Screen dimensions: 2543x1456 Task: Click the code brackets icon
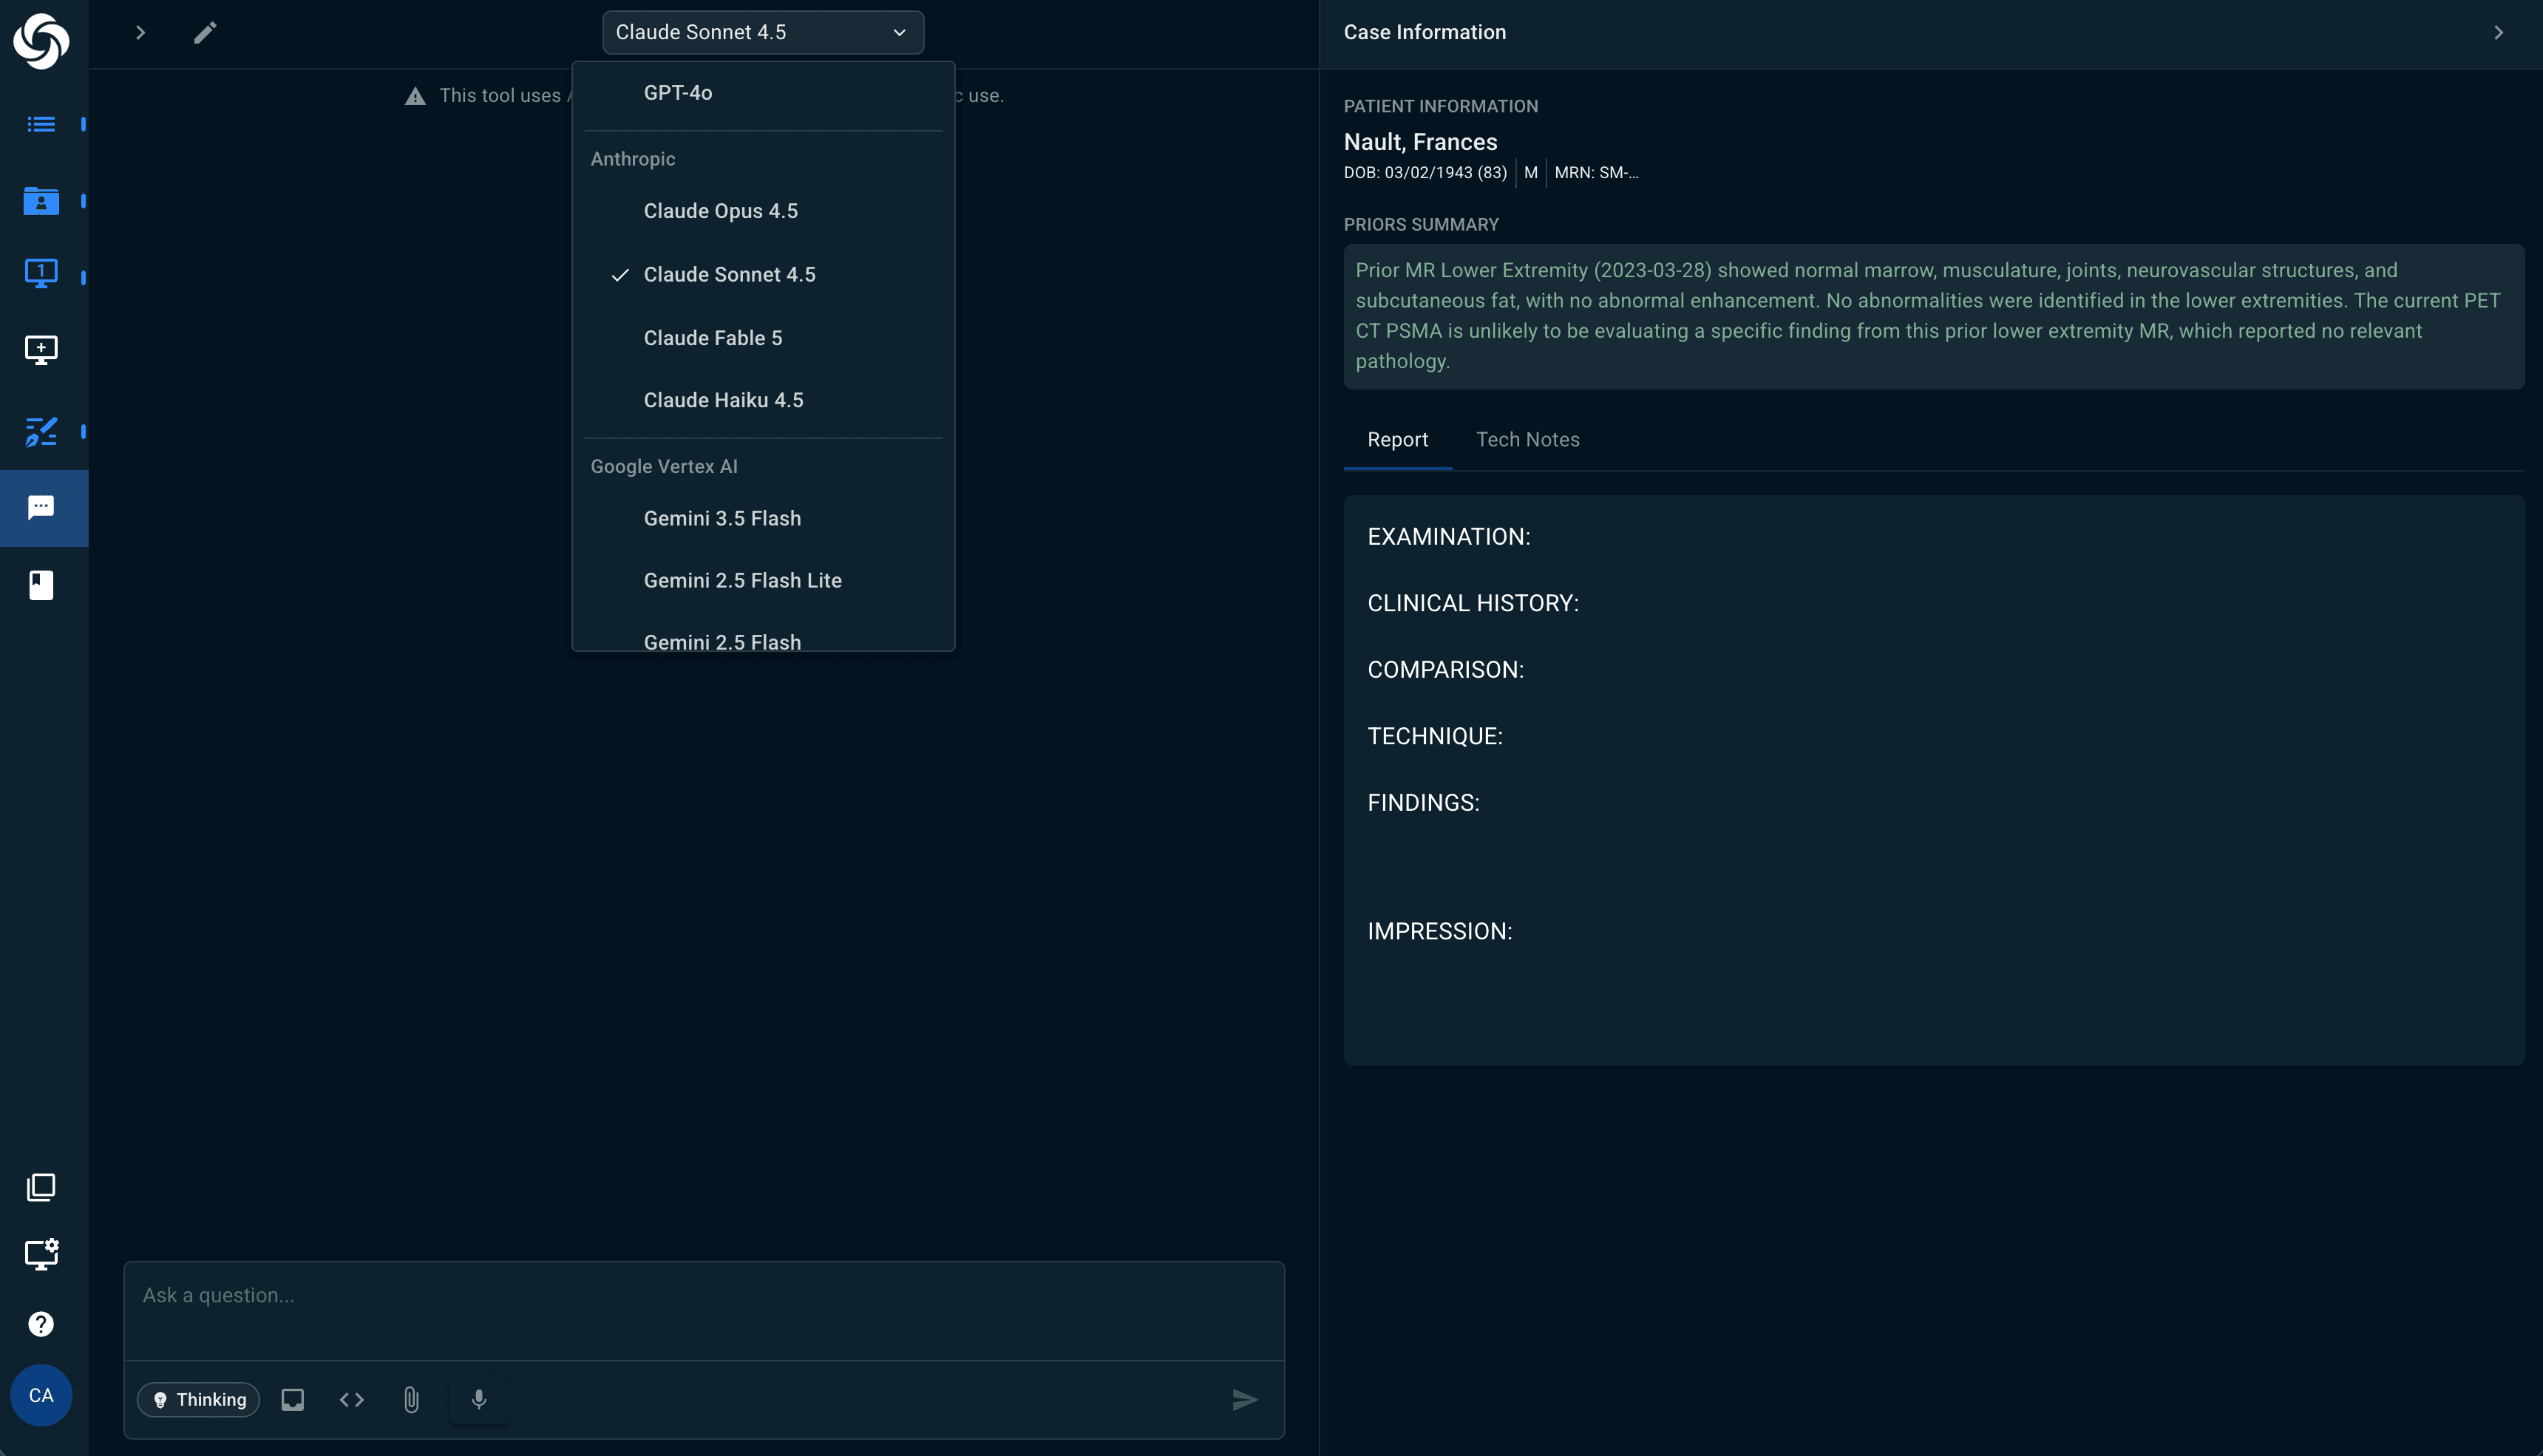[352, 1399]
